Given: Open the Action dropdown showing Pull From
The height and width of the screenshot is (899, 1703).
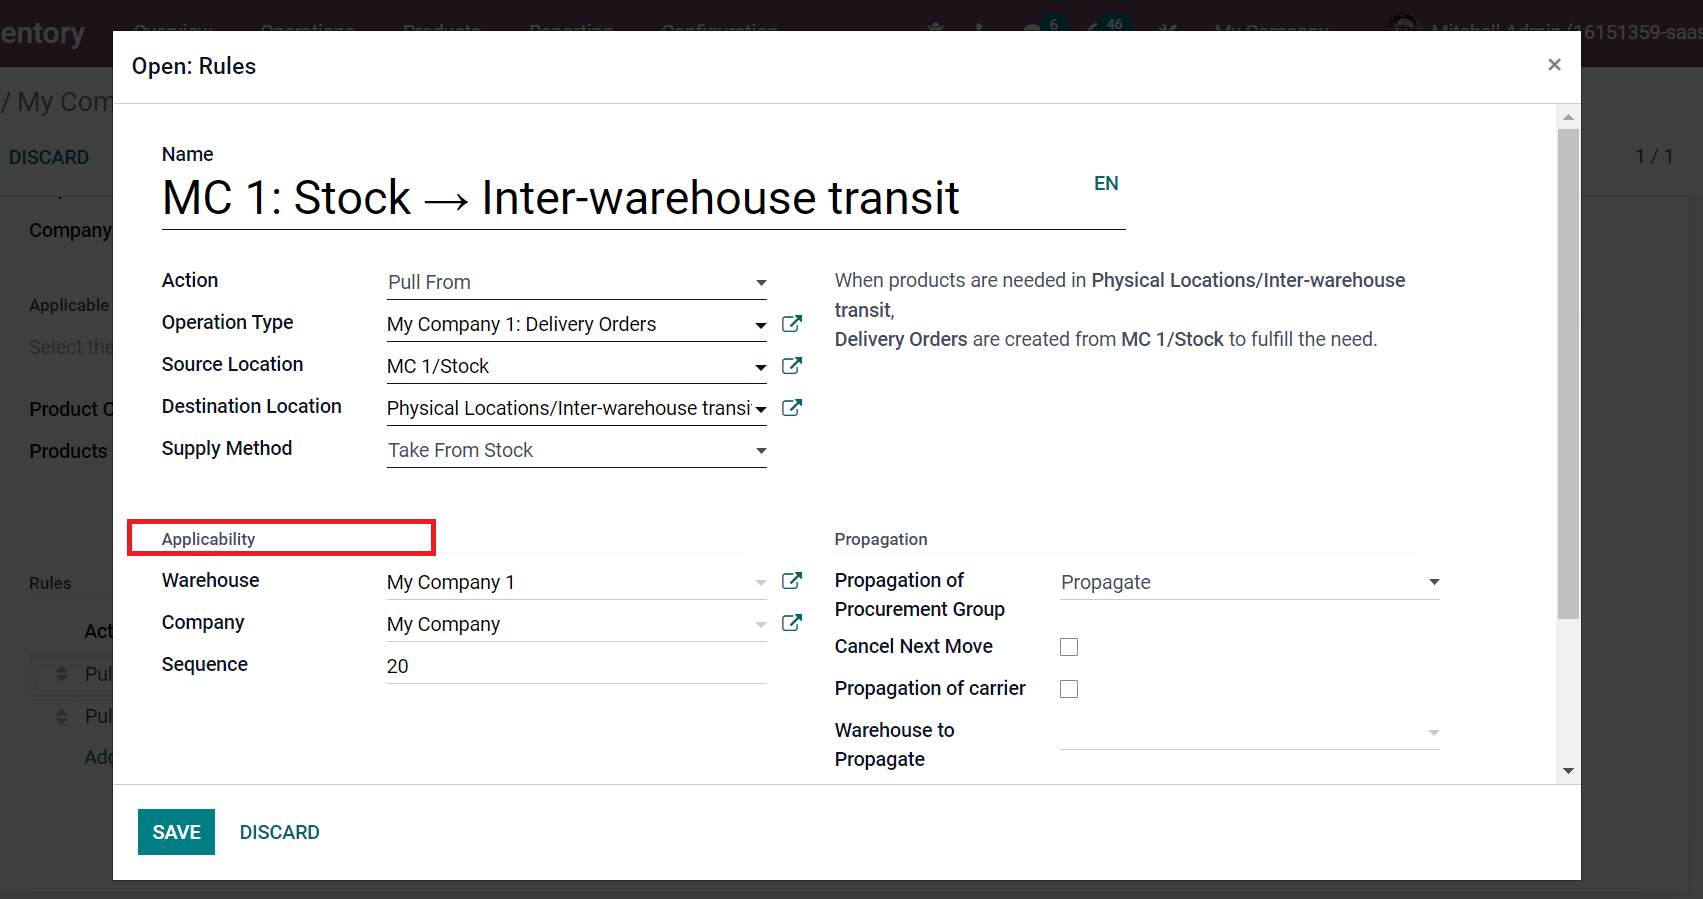Looking at the screenshot, I should (577, 282).
